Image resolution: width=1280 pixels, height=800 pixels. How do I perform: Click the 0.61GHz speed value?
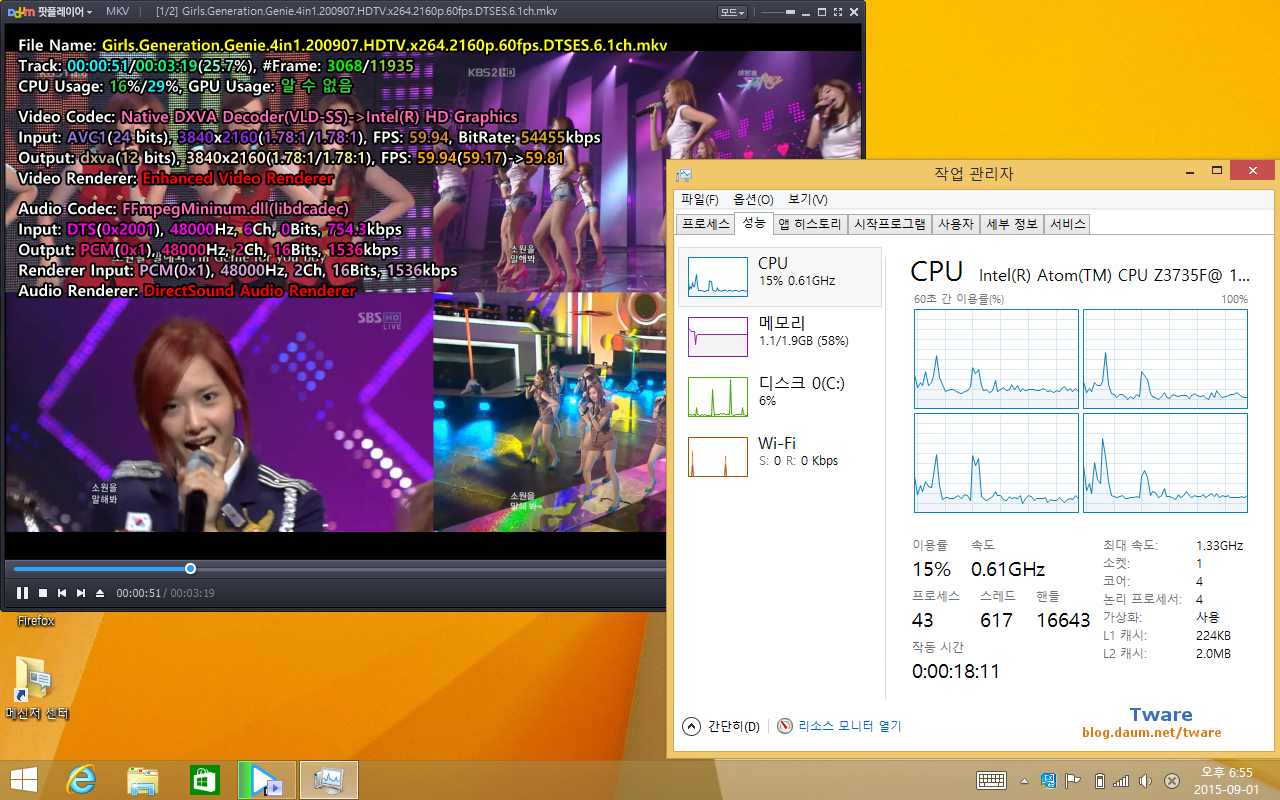(1008, 569)
